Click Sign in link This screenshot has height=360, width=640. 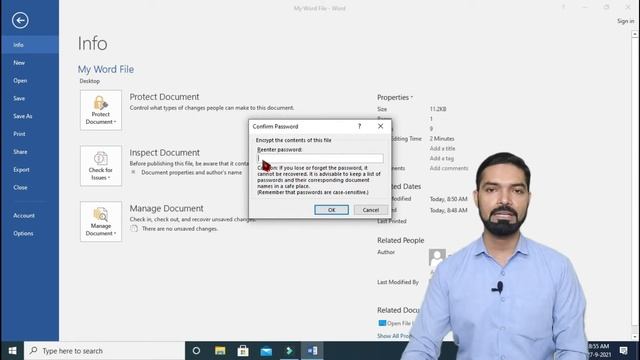click(625, 21)
